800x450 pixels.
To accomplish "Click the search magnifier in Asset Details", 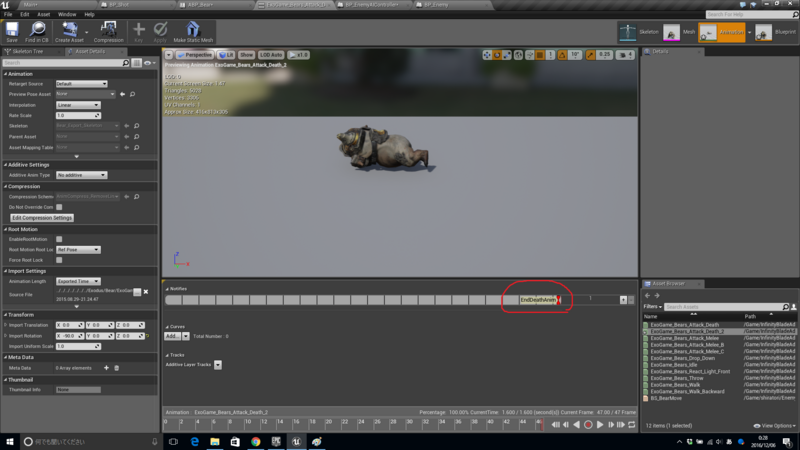I will click(x=126, y=63).
